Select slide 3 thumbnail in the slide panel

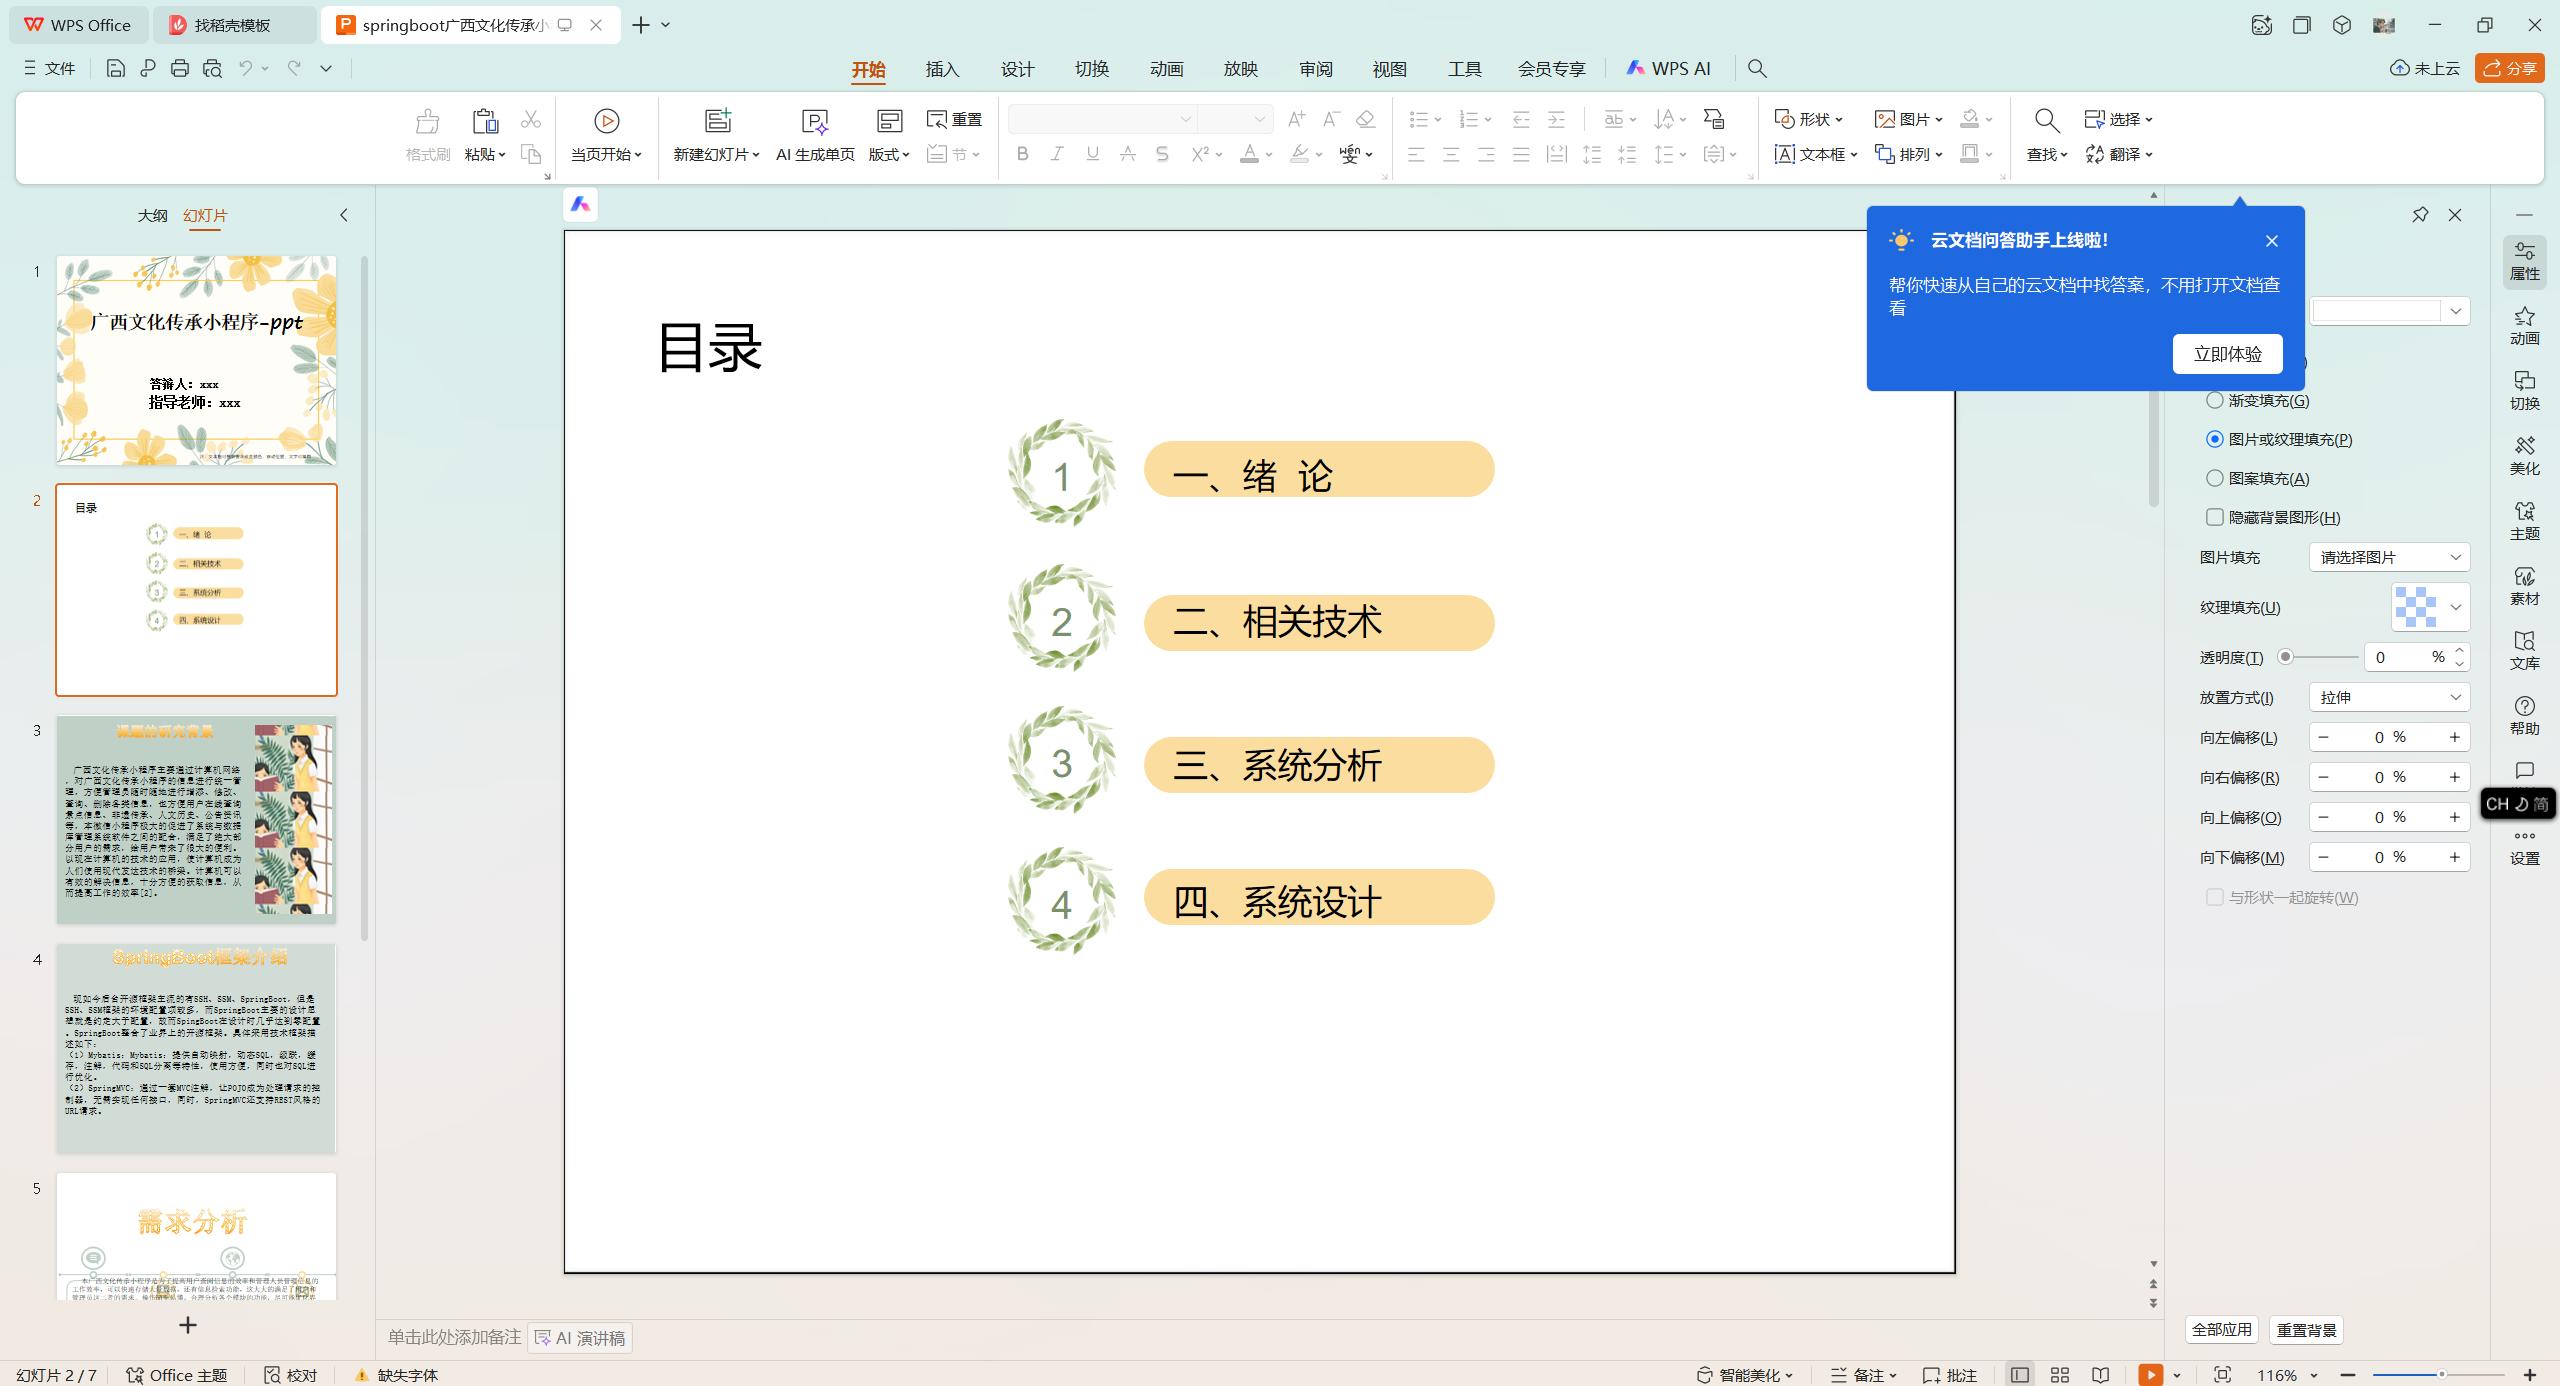(196, 818)
